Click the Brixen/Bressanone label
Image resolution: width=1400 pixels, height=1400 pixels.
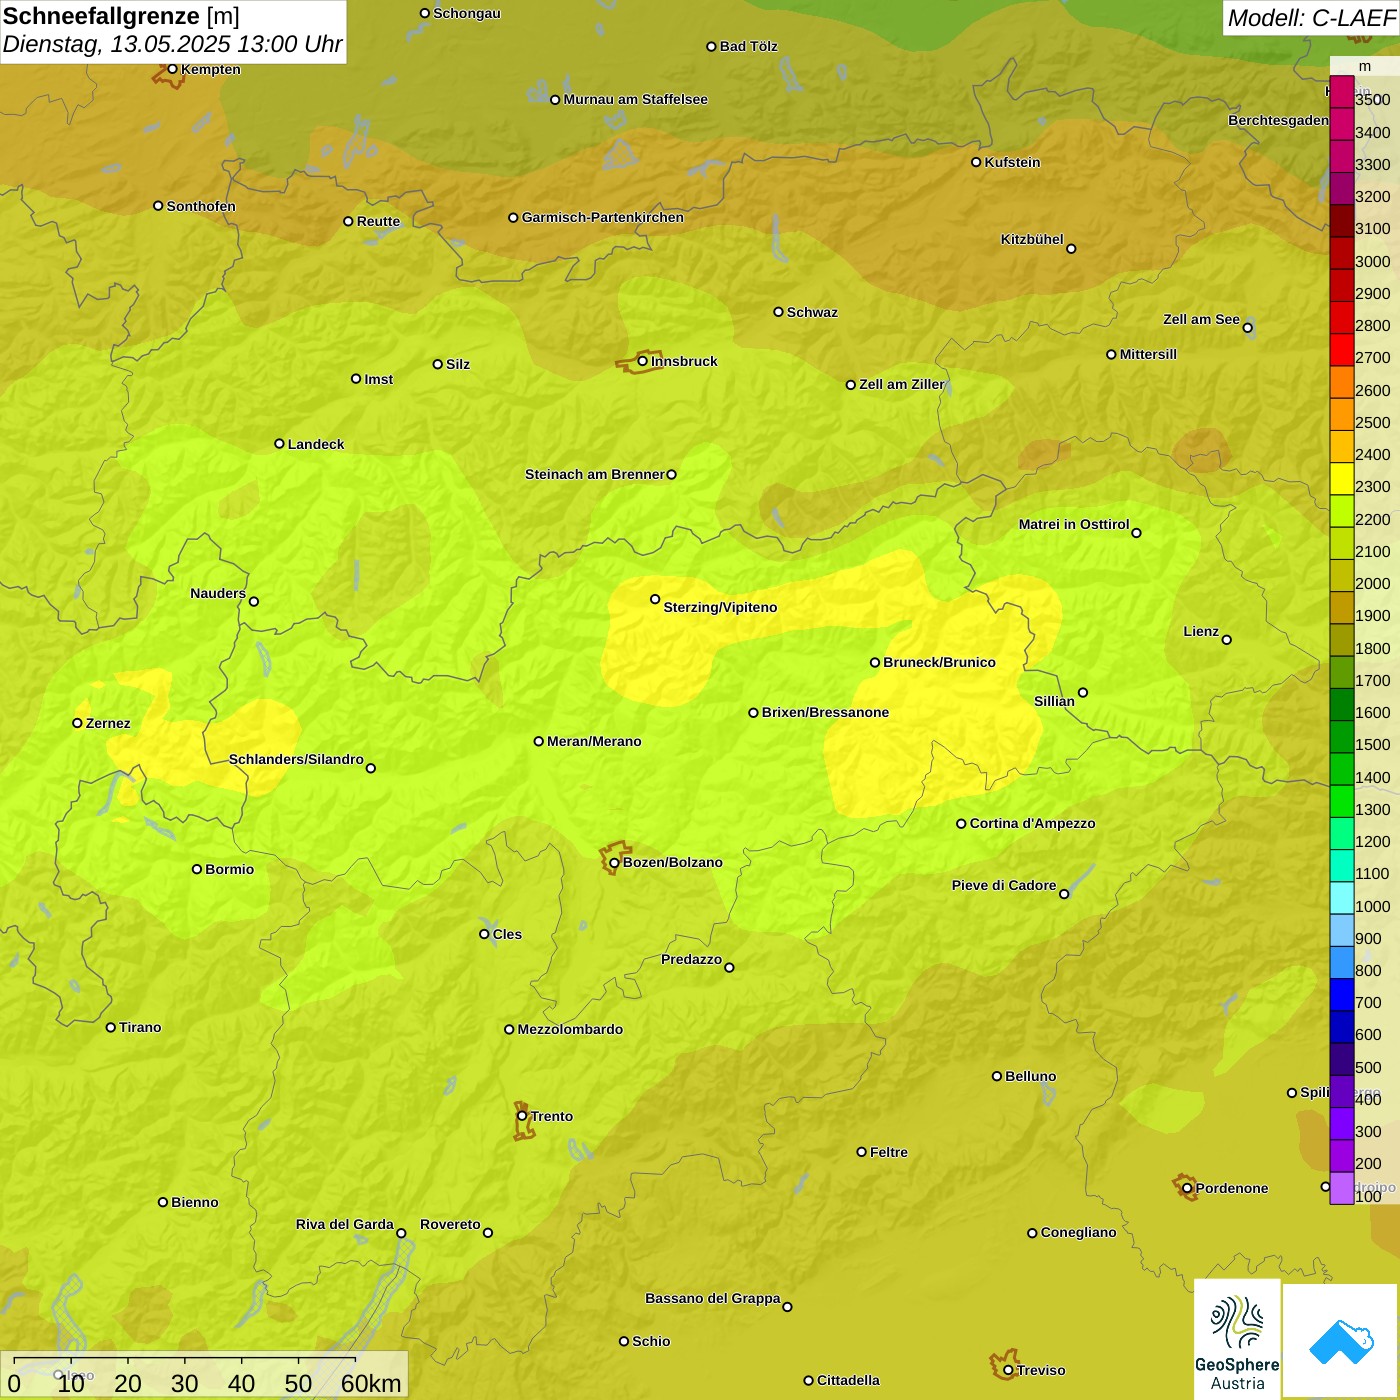click(x=825, y=712)
